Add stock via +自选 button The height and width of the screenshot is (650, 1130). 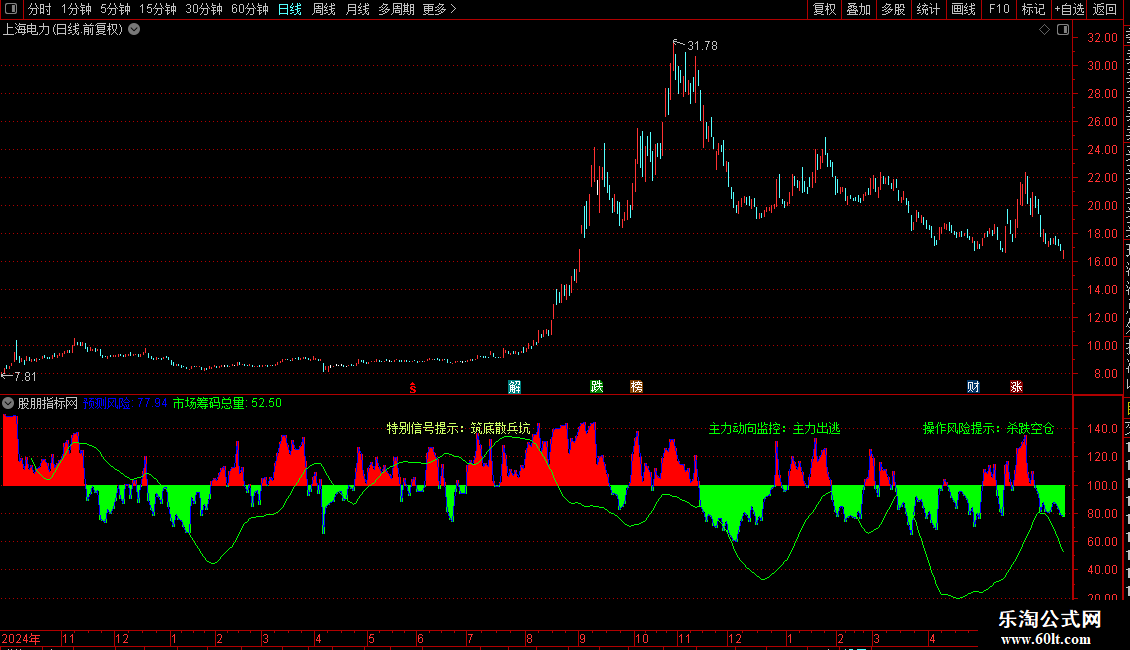pos(1069,9)
